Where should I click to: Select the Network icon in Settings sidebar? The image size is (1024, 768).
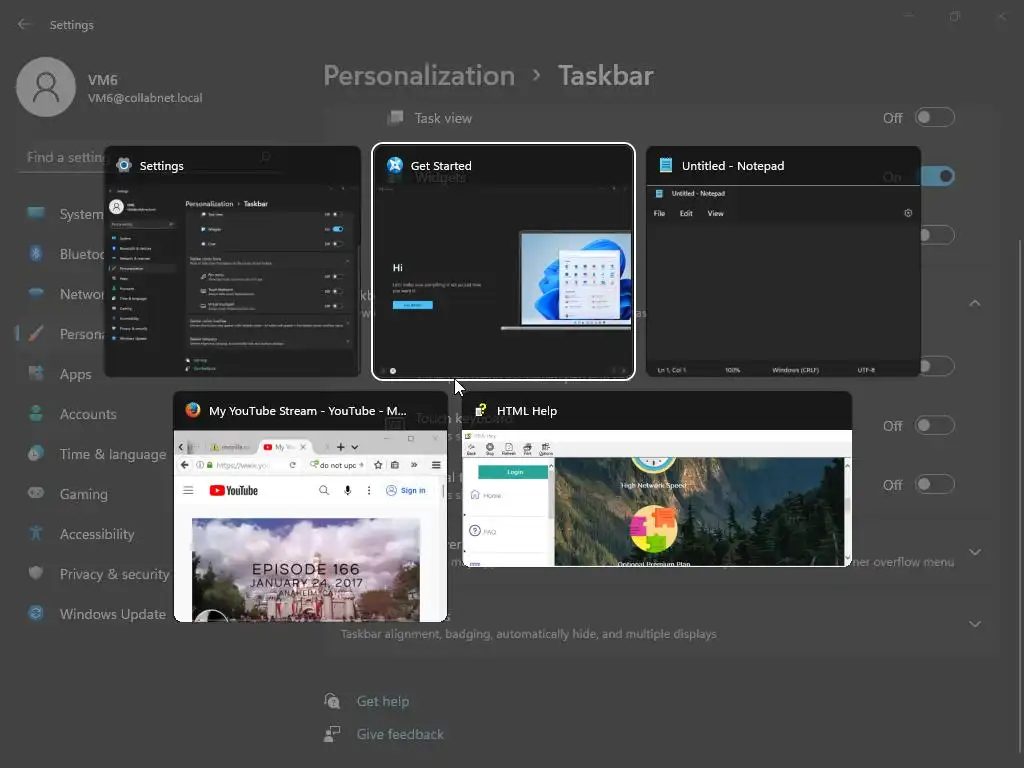(x=36, y=293)
